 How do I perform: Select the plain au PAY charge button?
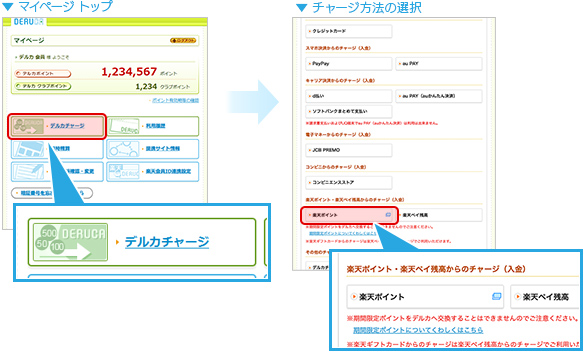pos(439,63)
